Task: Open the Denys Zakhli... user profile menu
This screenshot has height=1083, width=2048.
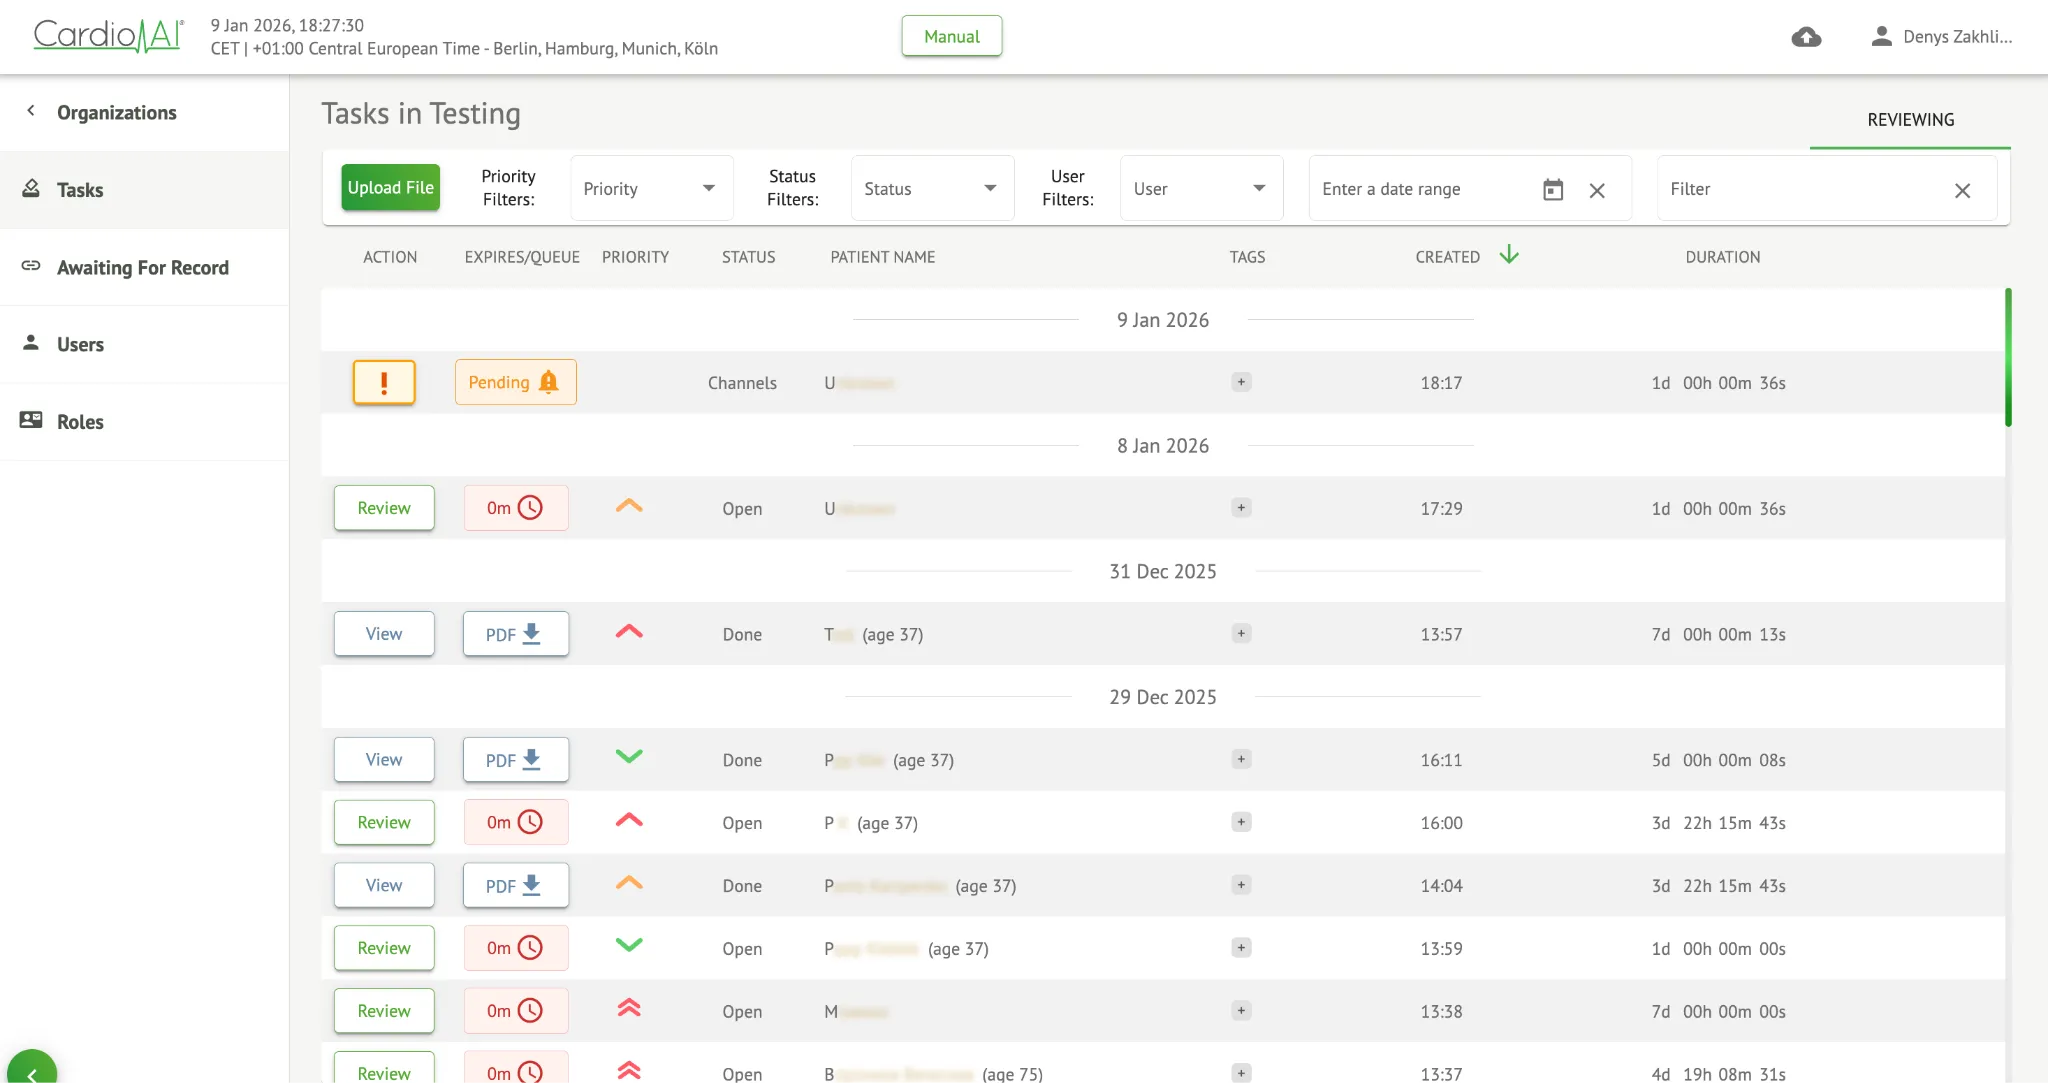Action: pyautogui.click(x=1941, y=37)
